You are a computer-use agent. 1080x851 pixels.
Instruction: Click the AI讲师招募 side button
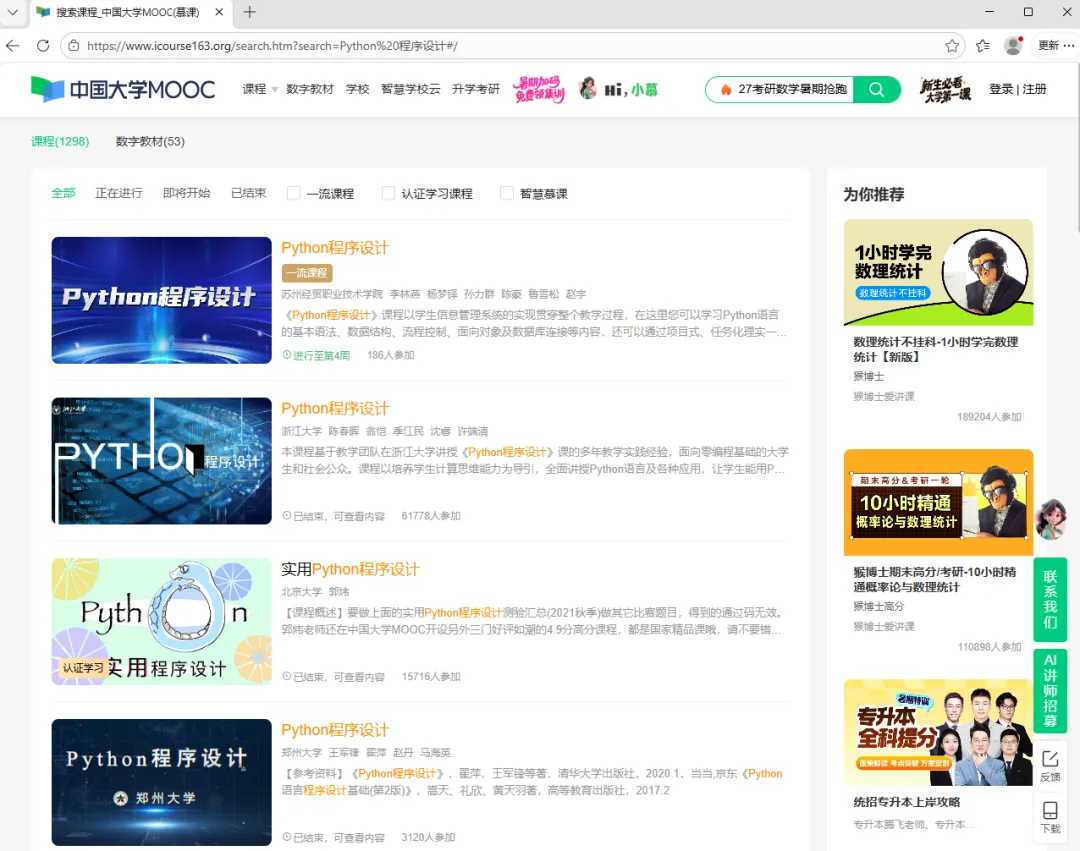pos(1050,691)
